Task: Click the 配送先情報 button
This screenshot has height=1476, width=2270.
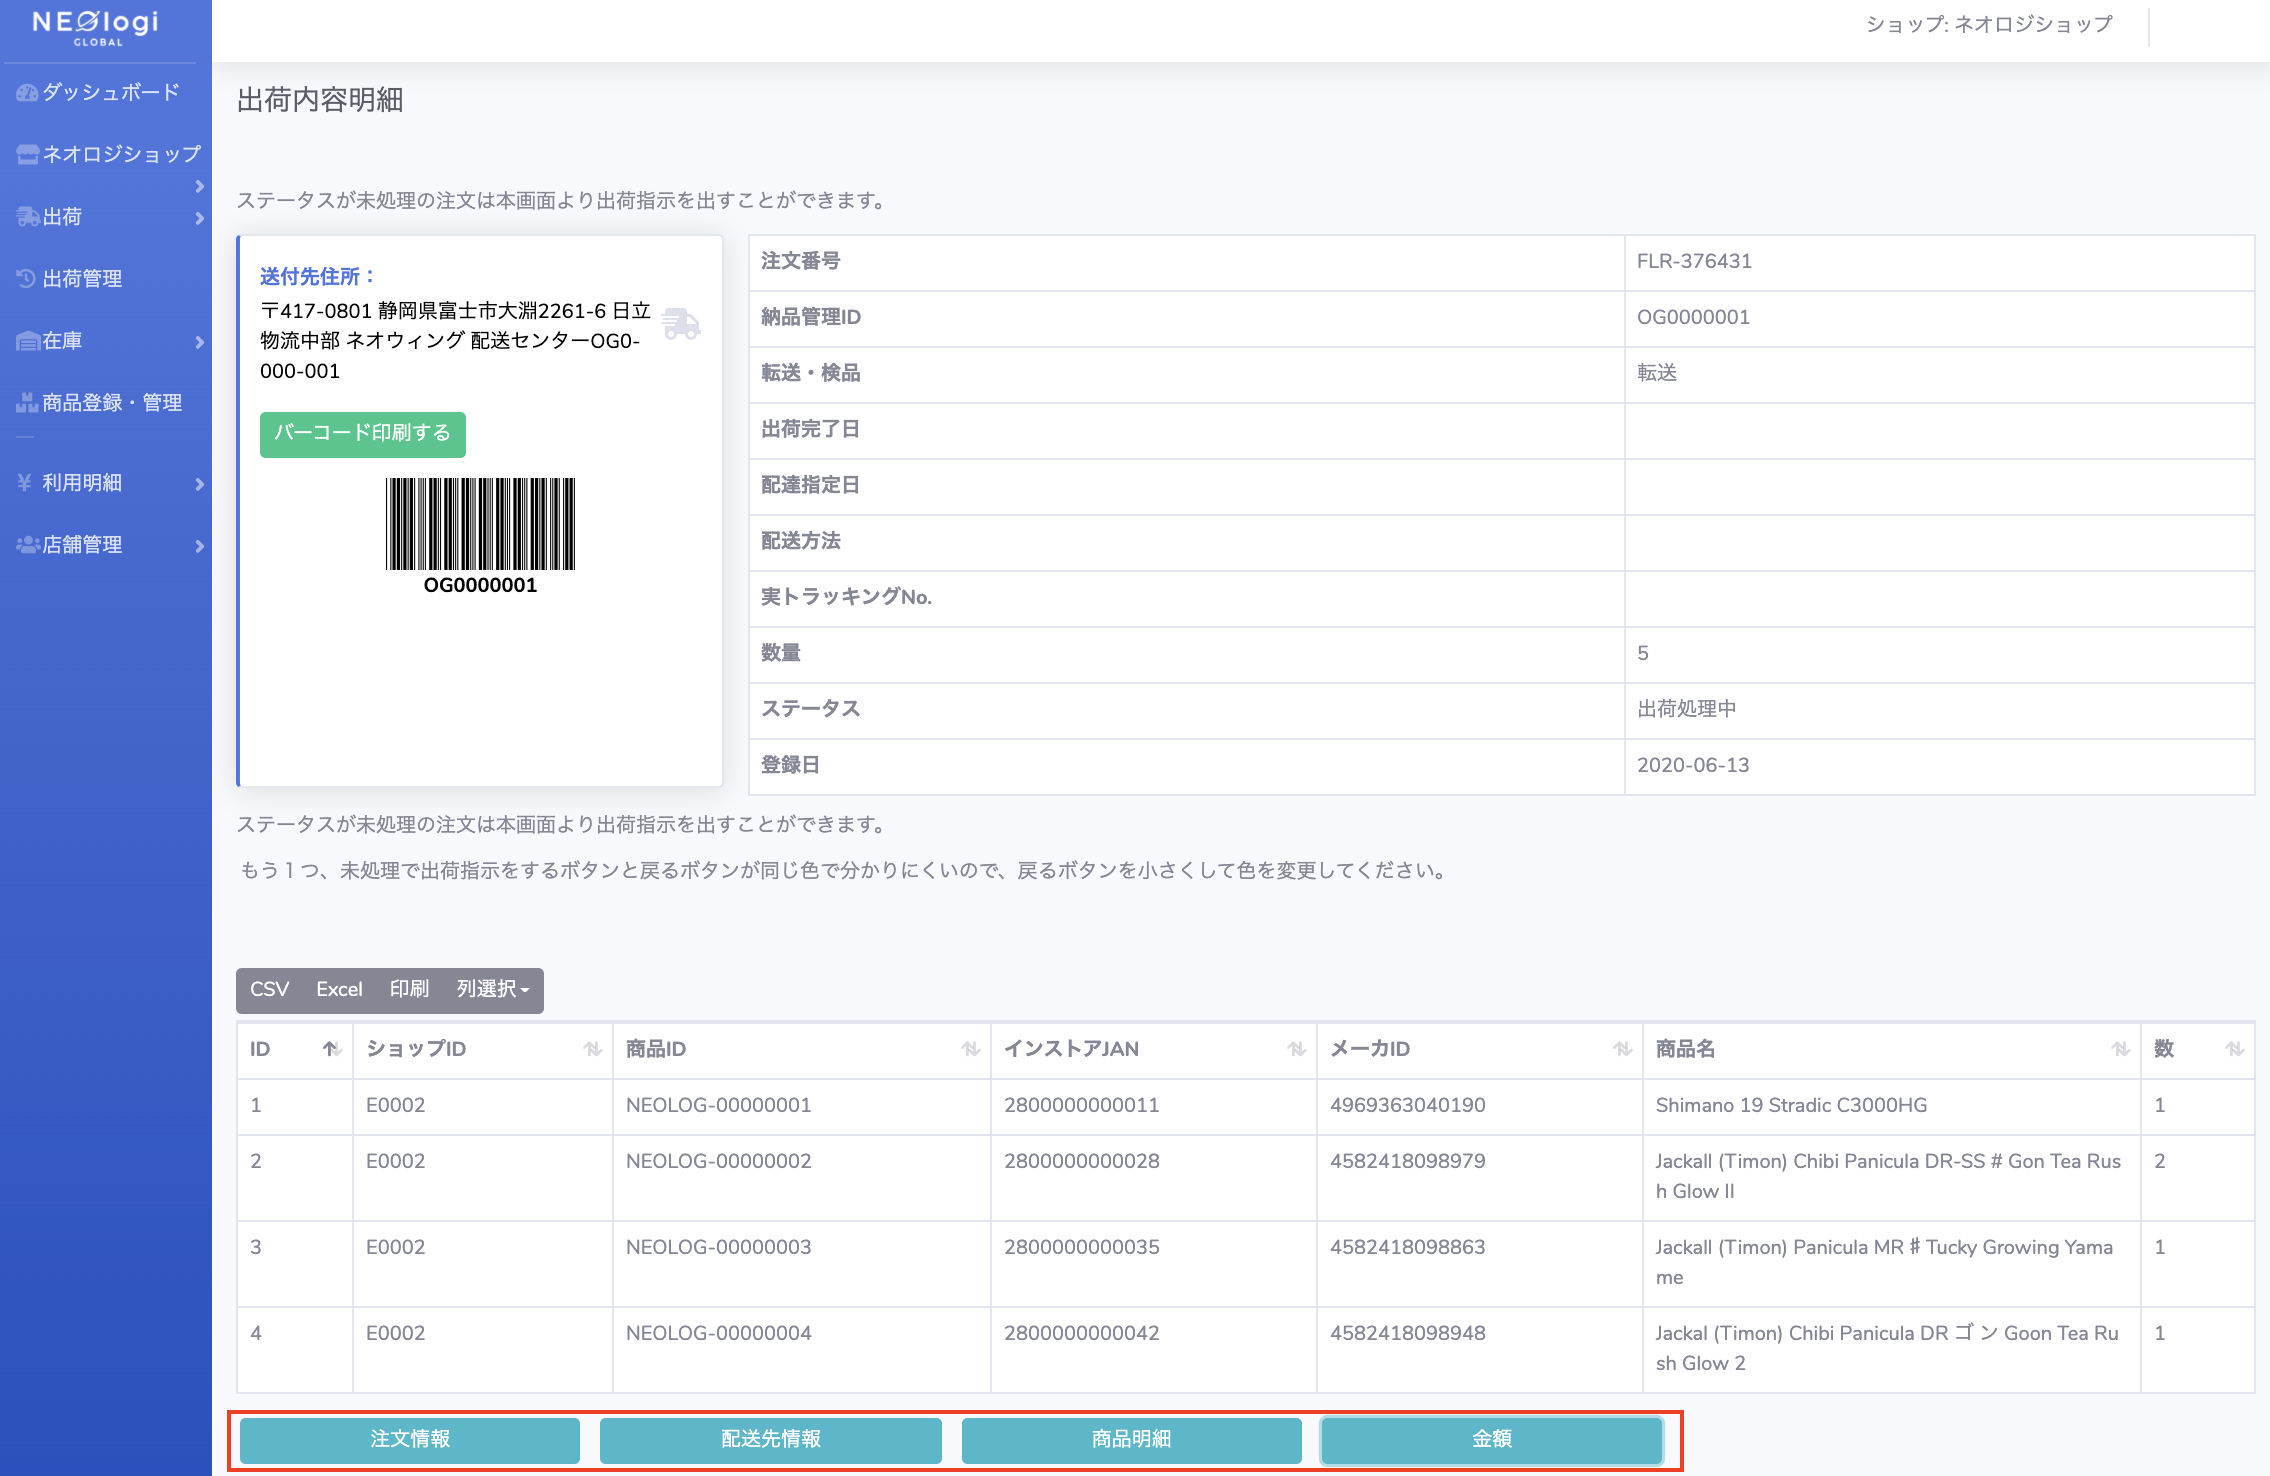Action: coord(771,1440)
